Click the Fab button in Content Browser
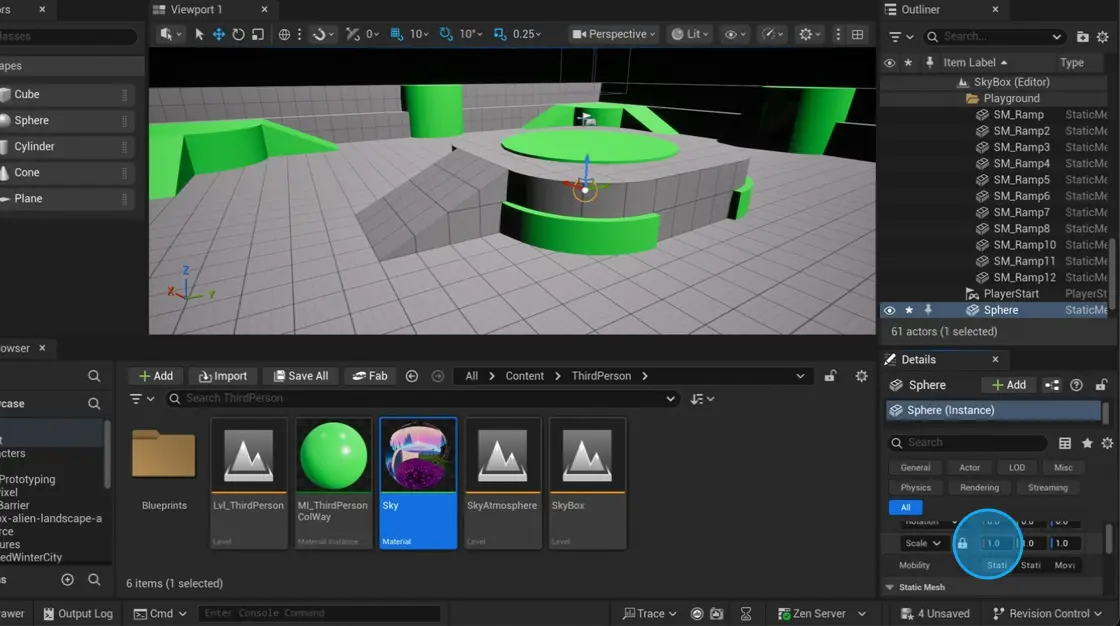Image resolution: width=1120 pixels, height=626 pixels. (x=370, y=376)
